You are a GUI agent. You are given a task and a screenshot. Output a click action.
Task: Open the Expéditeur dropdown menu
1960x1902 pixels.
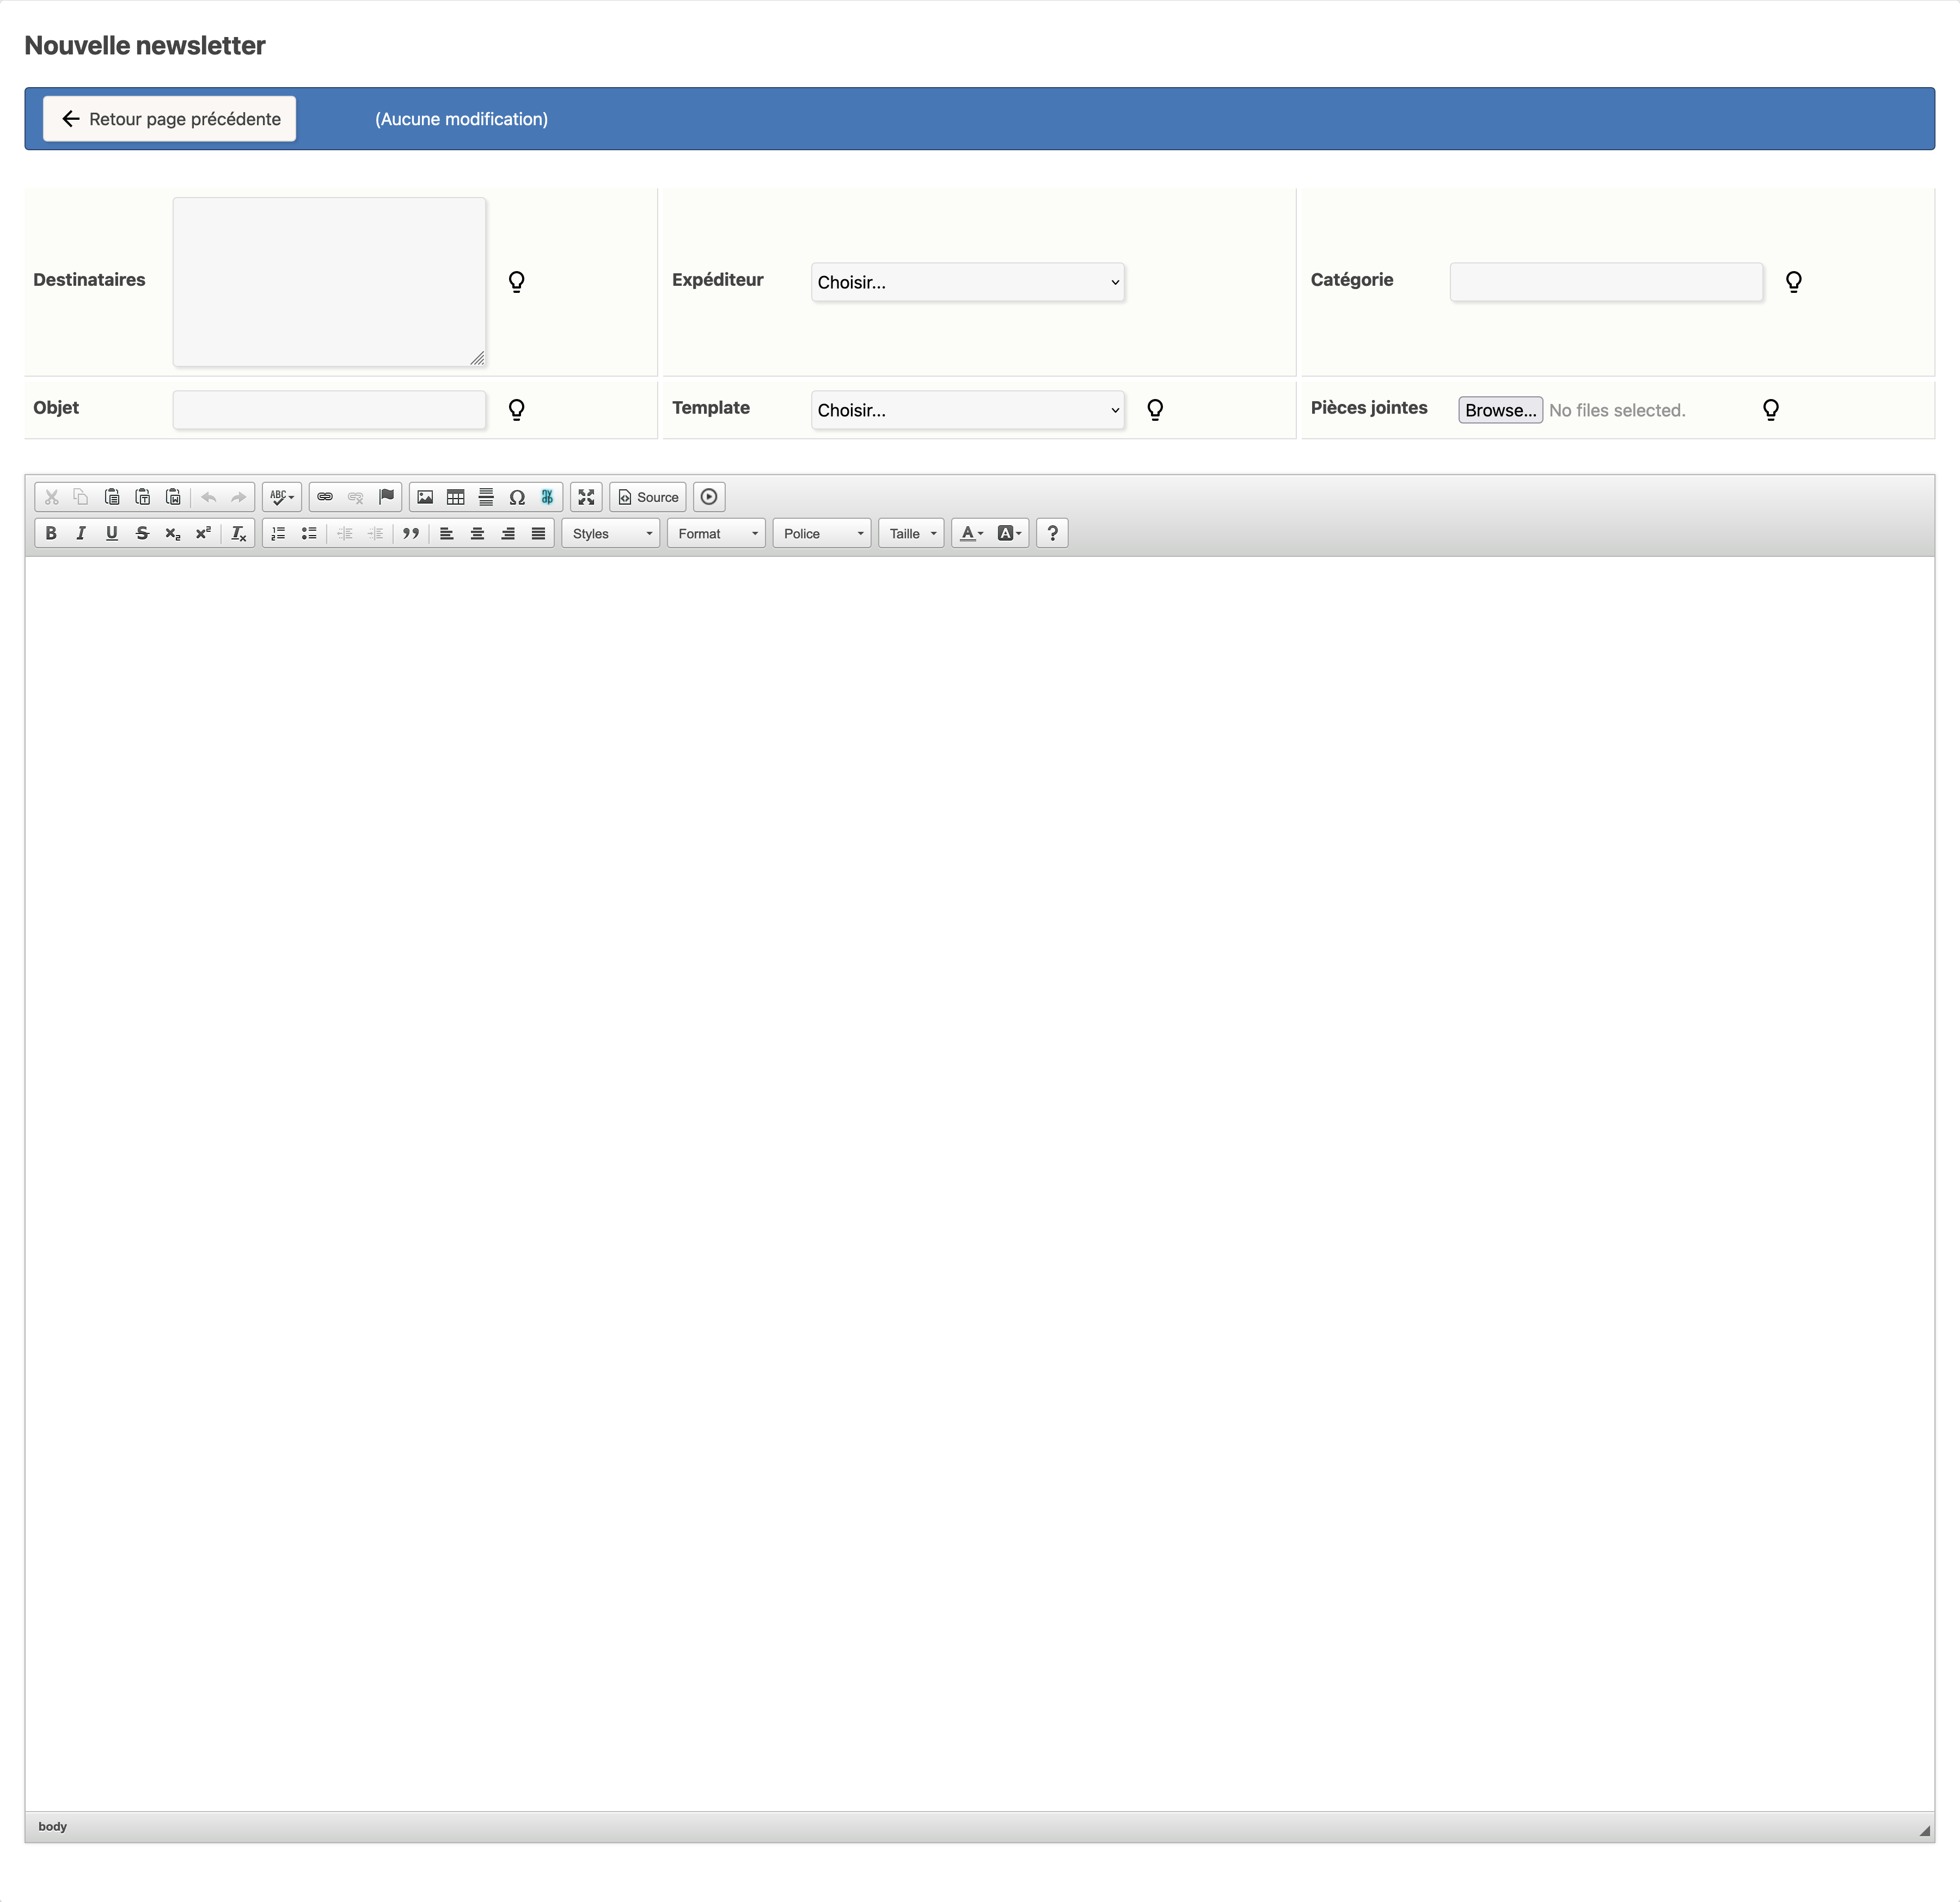(968, 282)
